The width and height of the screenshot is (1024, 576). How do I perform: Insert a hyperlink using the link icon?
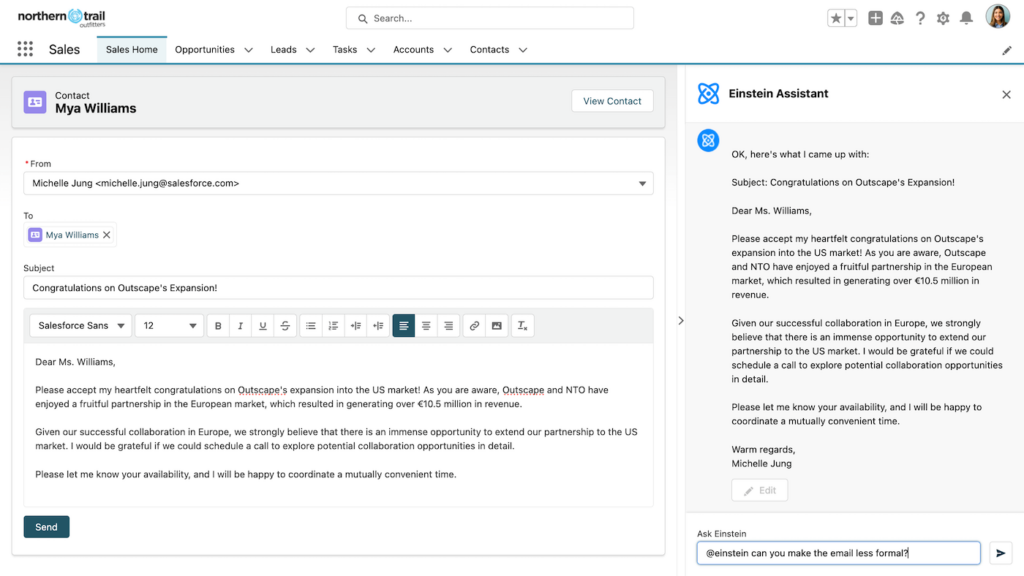point(474,325)
